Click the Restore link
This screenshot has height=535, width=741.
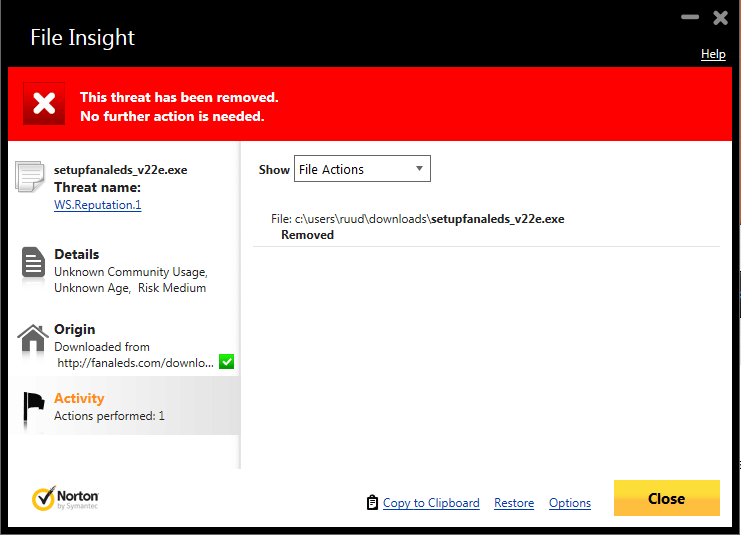coord(514,503)
